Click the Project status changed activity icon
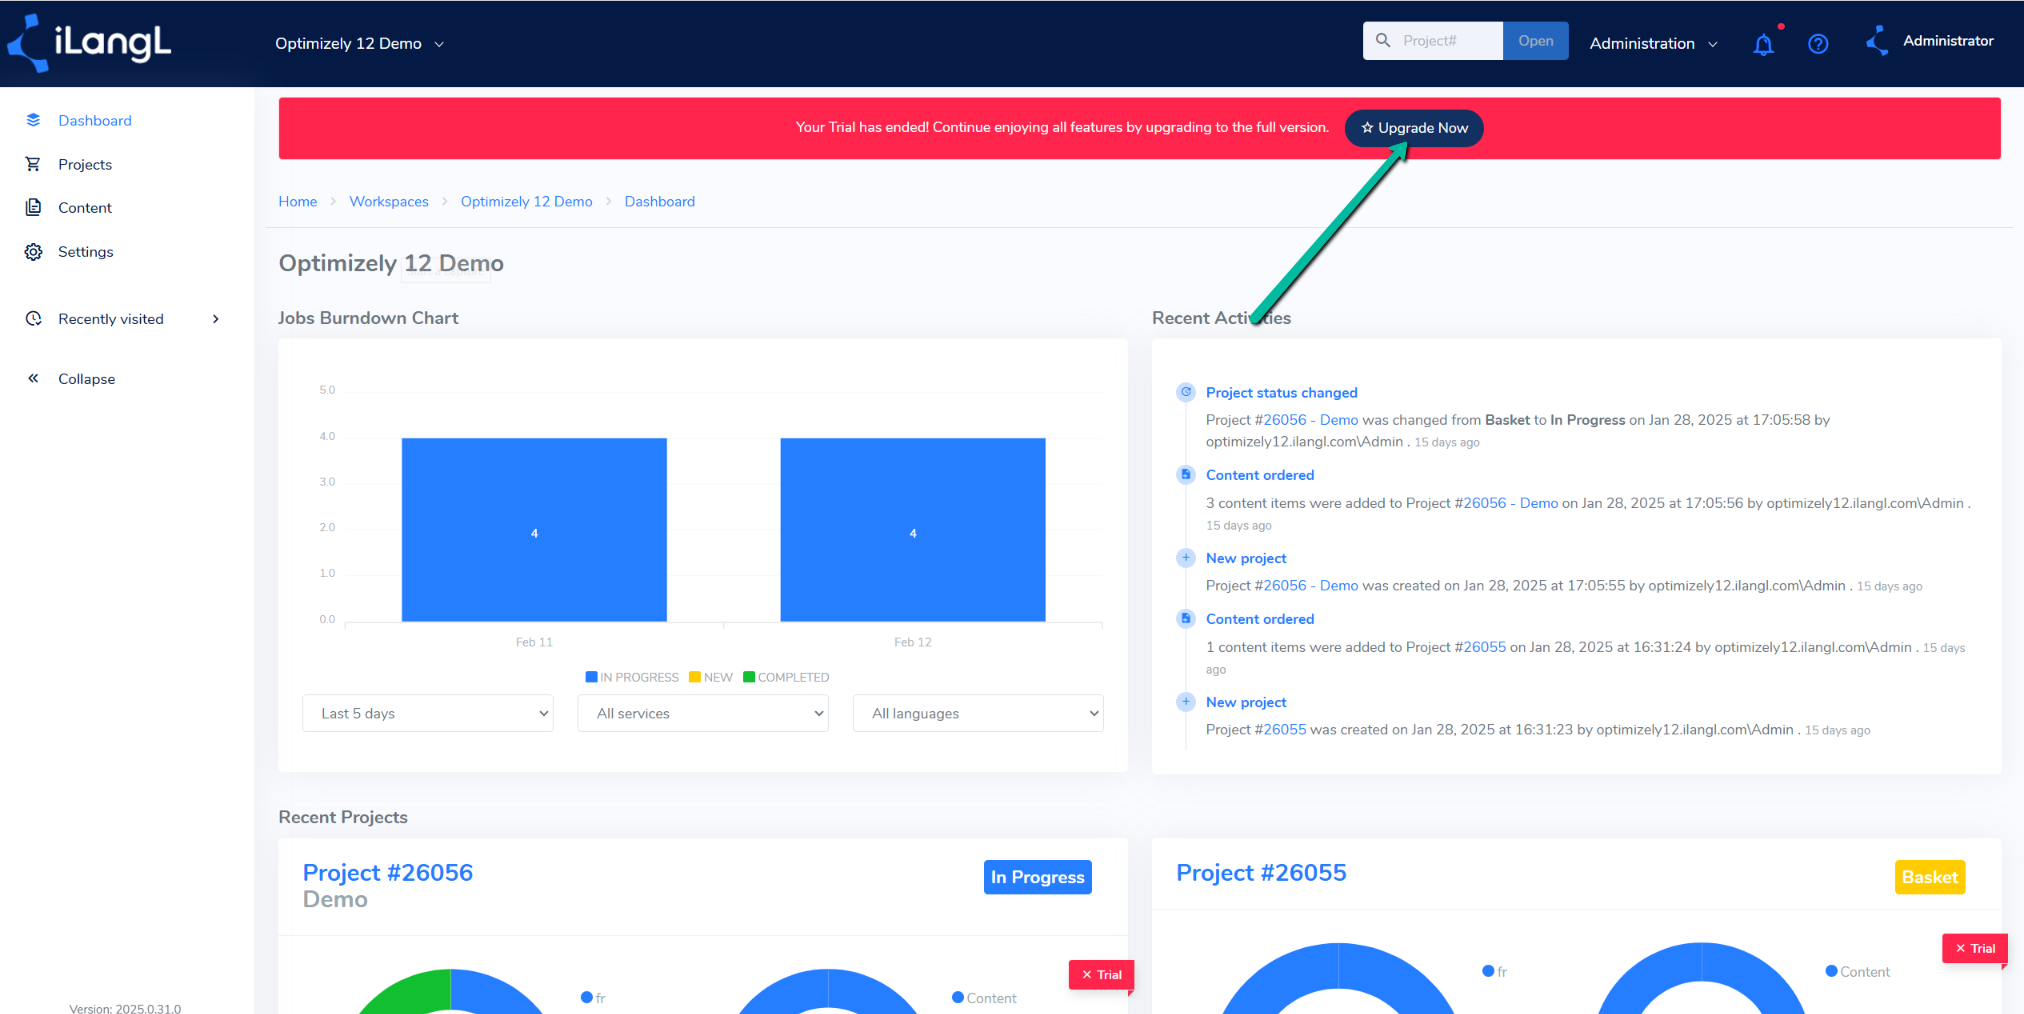 coord(1186,392)
